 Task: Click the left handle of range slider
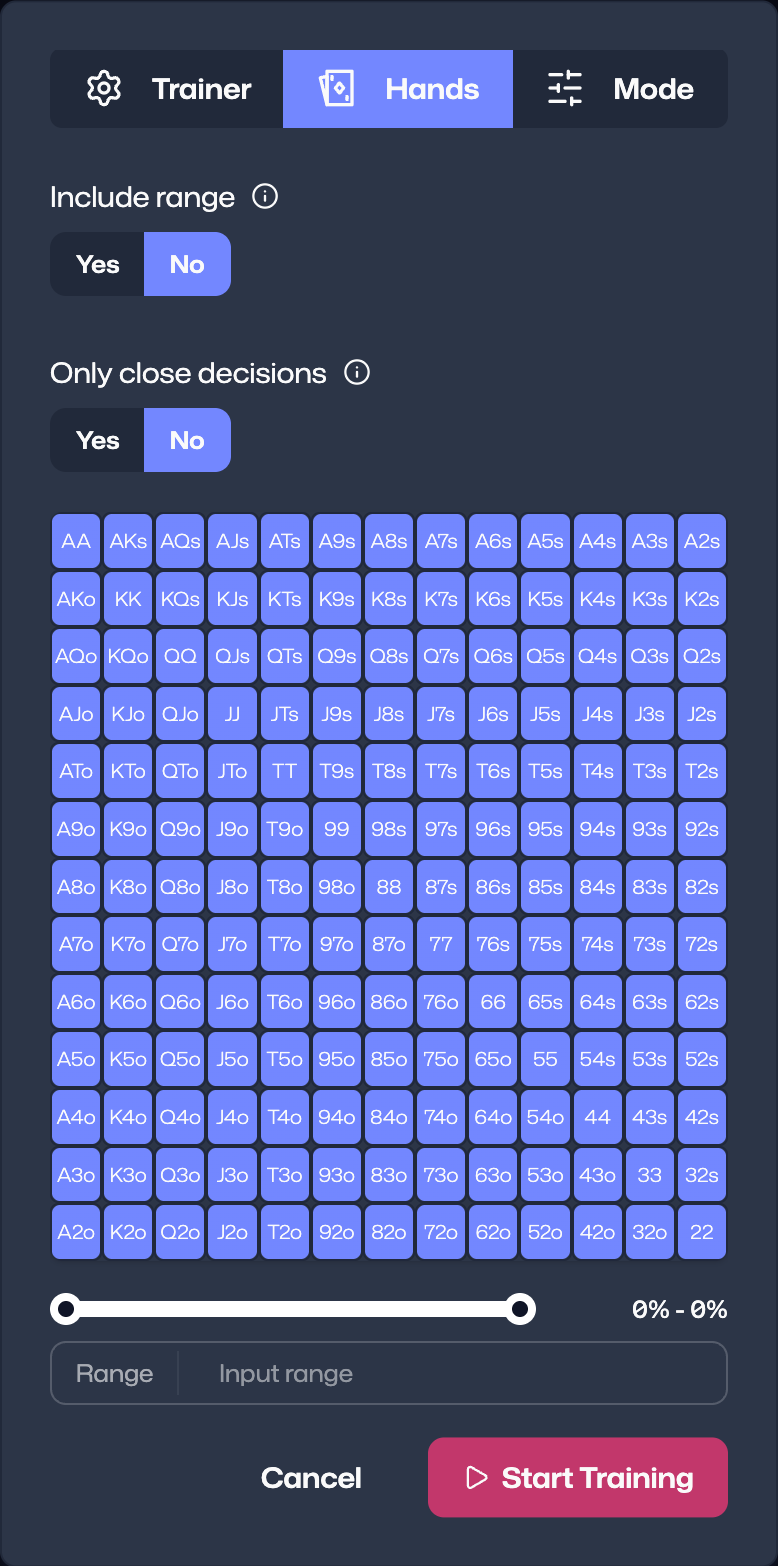coord(66,1309)
